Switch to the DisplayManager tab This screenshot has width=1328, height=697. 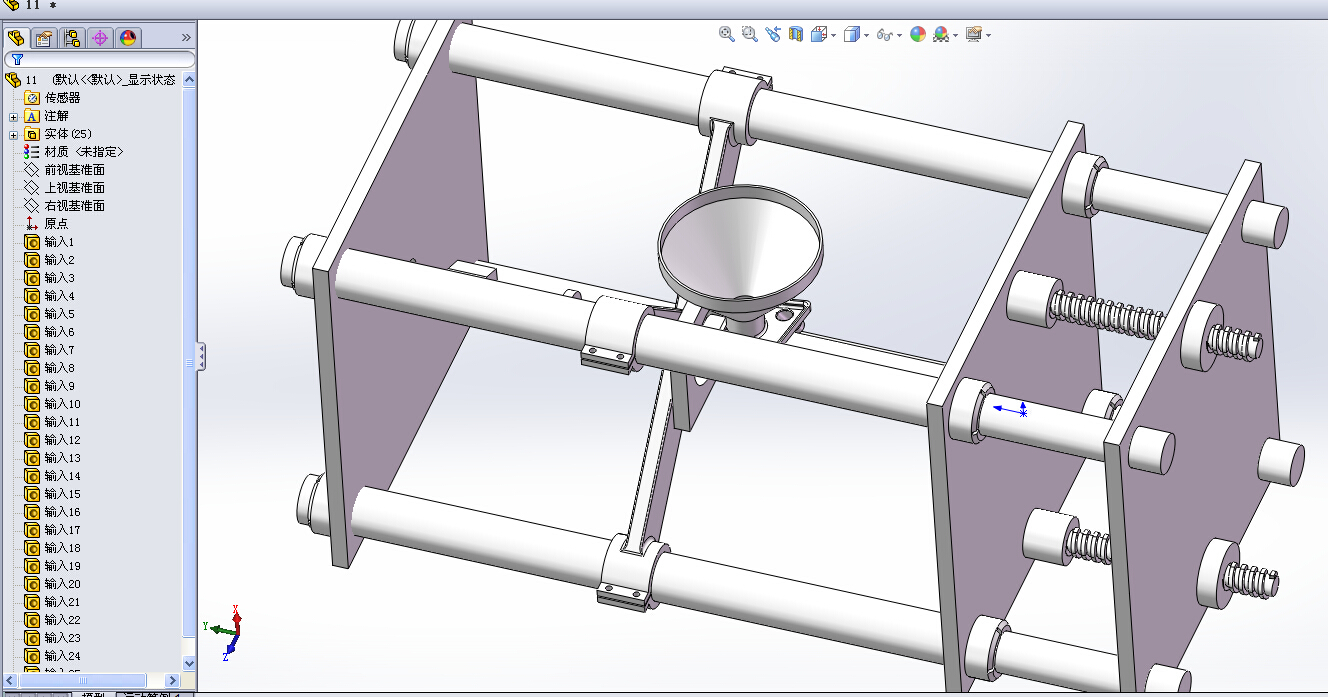click(127, 38)
